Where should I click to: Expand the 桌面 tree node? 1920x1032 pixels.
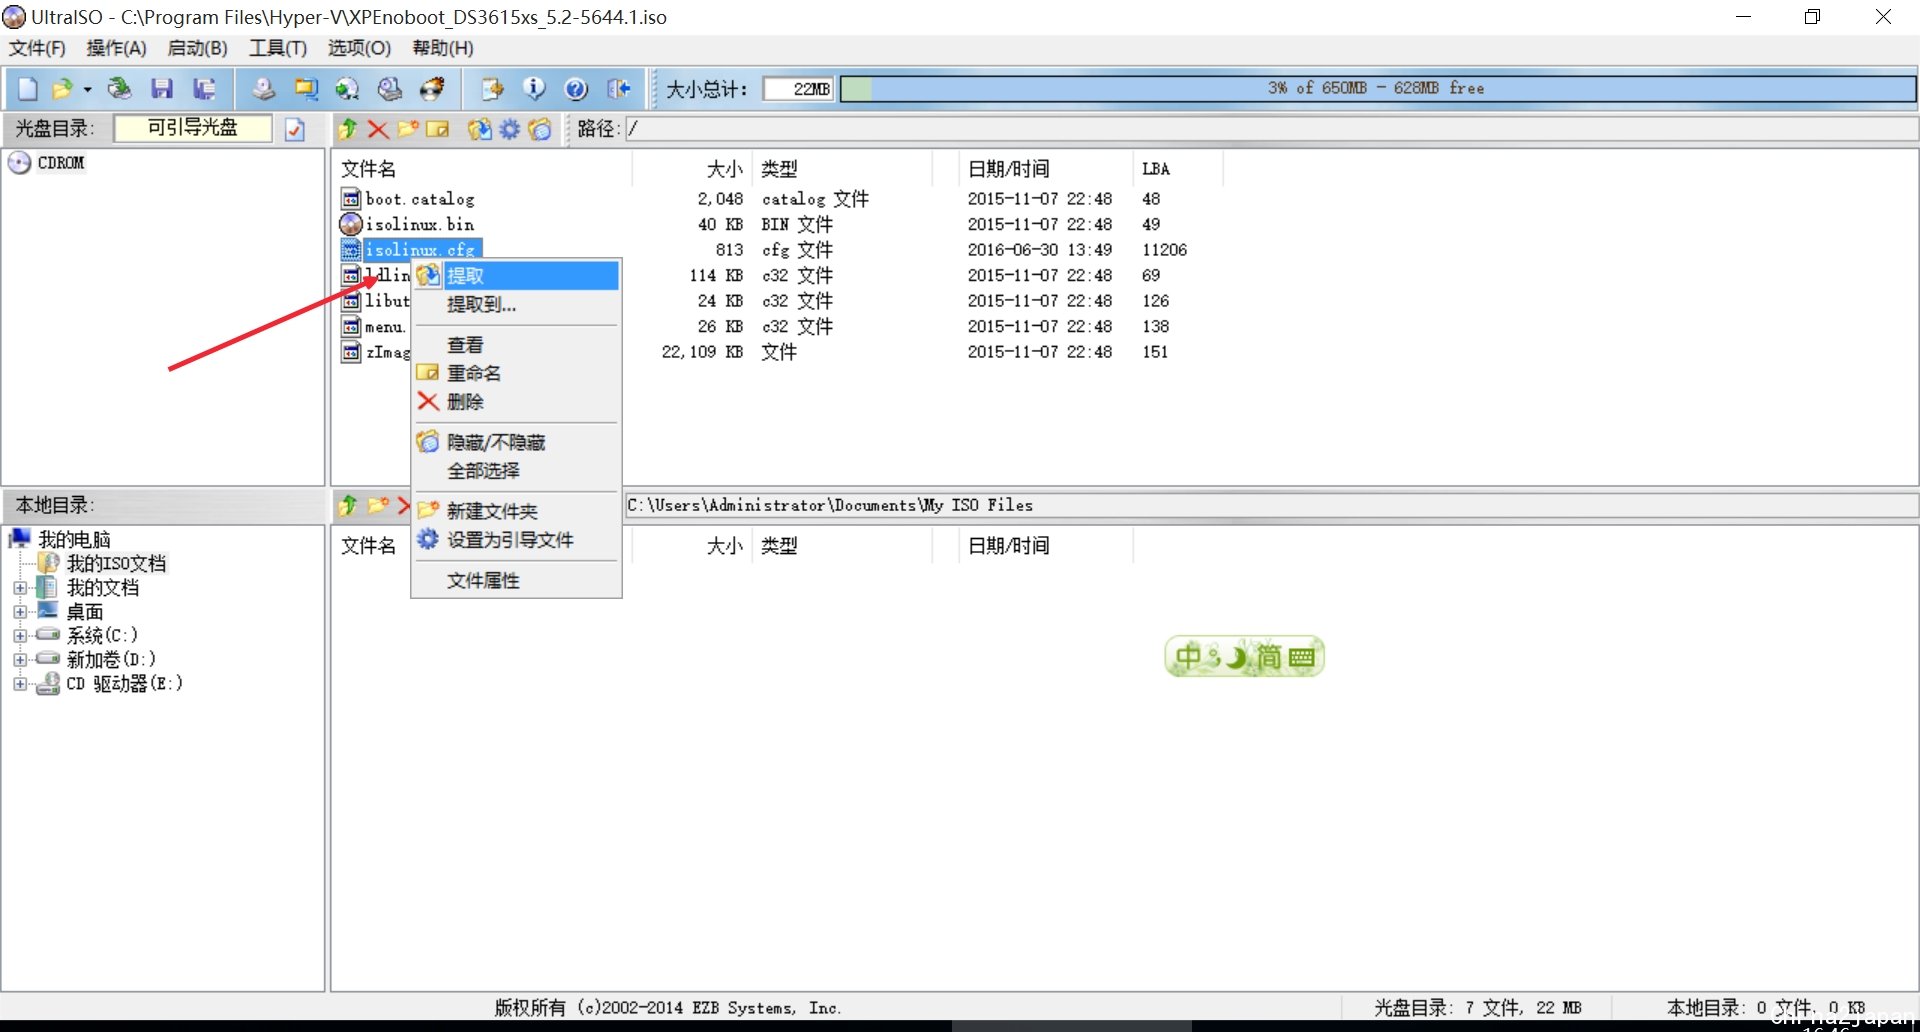pos(19,612)
